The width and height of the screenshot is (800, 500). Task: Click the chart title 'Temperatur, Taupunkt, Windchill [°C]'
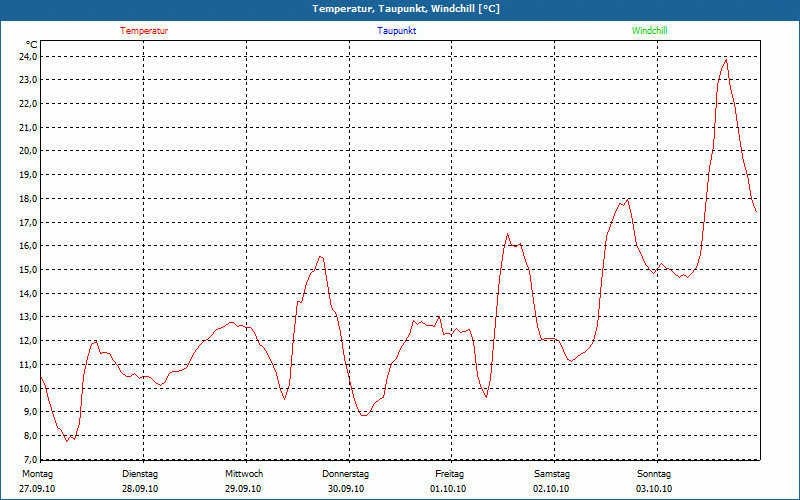(x=406, y=9)
